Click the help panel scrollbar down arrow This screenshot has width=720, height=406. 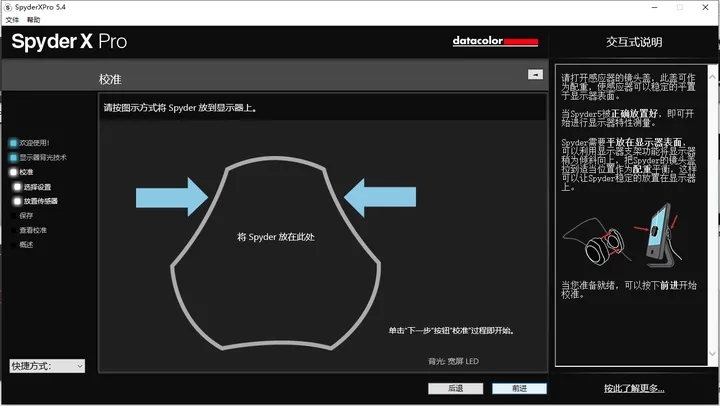(713, 353)
